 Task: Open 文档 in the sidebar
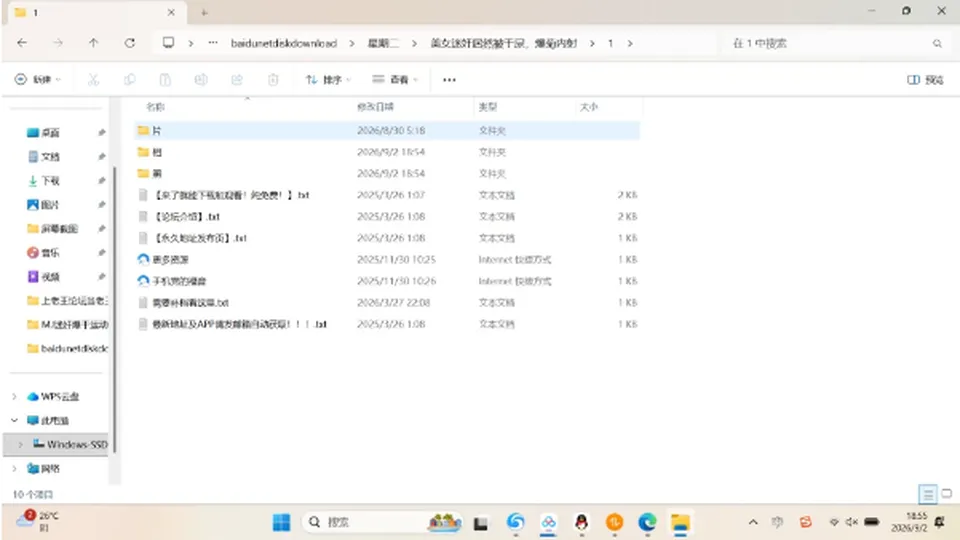[50, 157]
